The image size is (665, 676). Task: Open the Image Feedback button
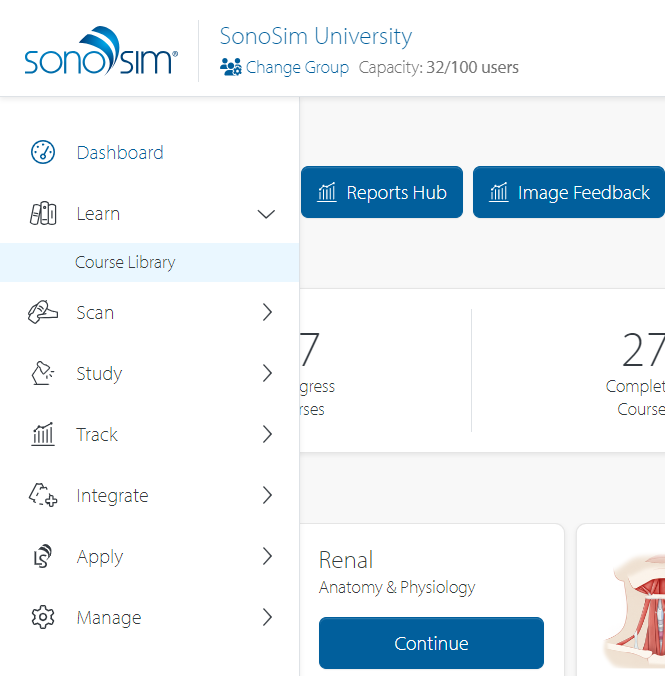(x=569, y=193)
